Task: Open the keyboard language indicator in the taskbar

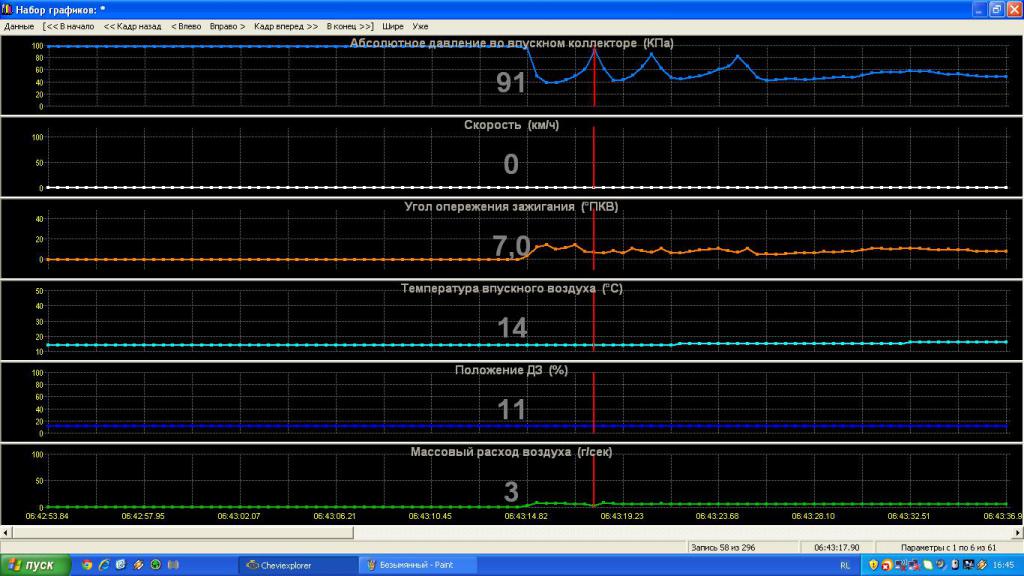Action: (x=846, y=565)
